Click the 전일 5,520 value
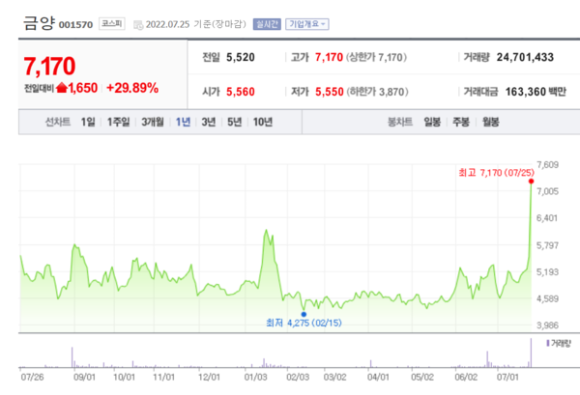This screenshot has width=580, height=395. [240, 57]
